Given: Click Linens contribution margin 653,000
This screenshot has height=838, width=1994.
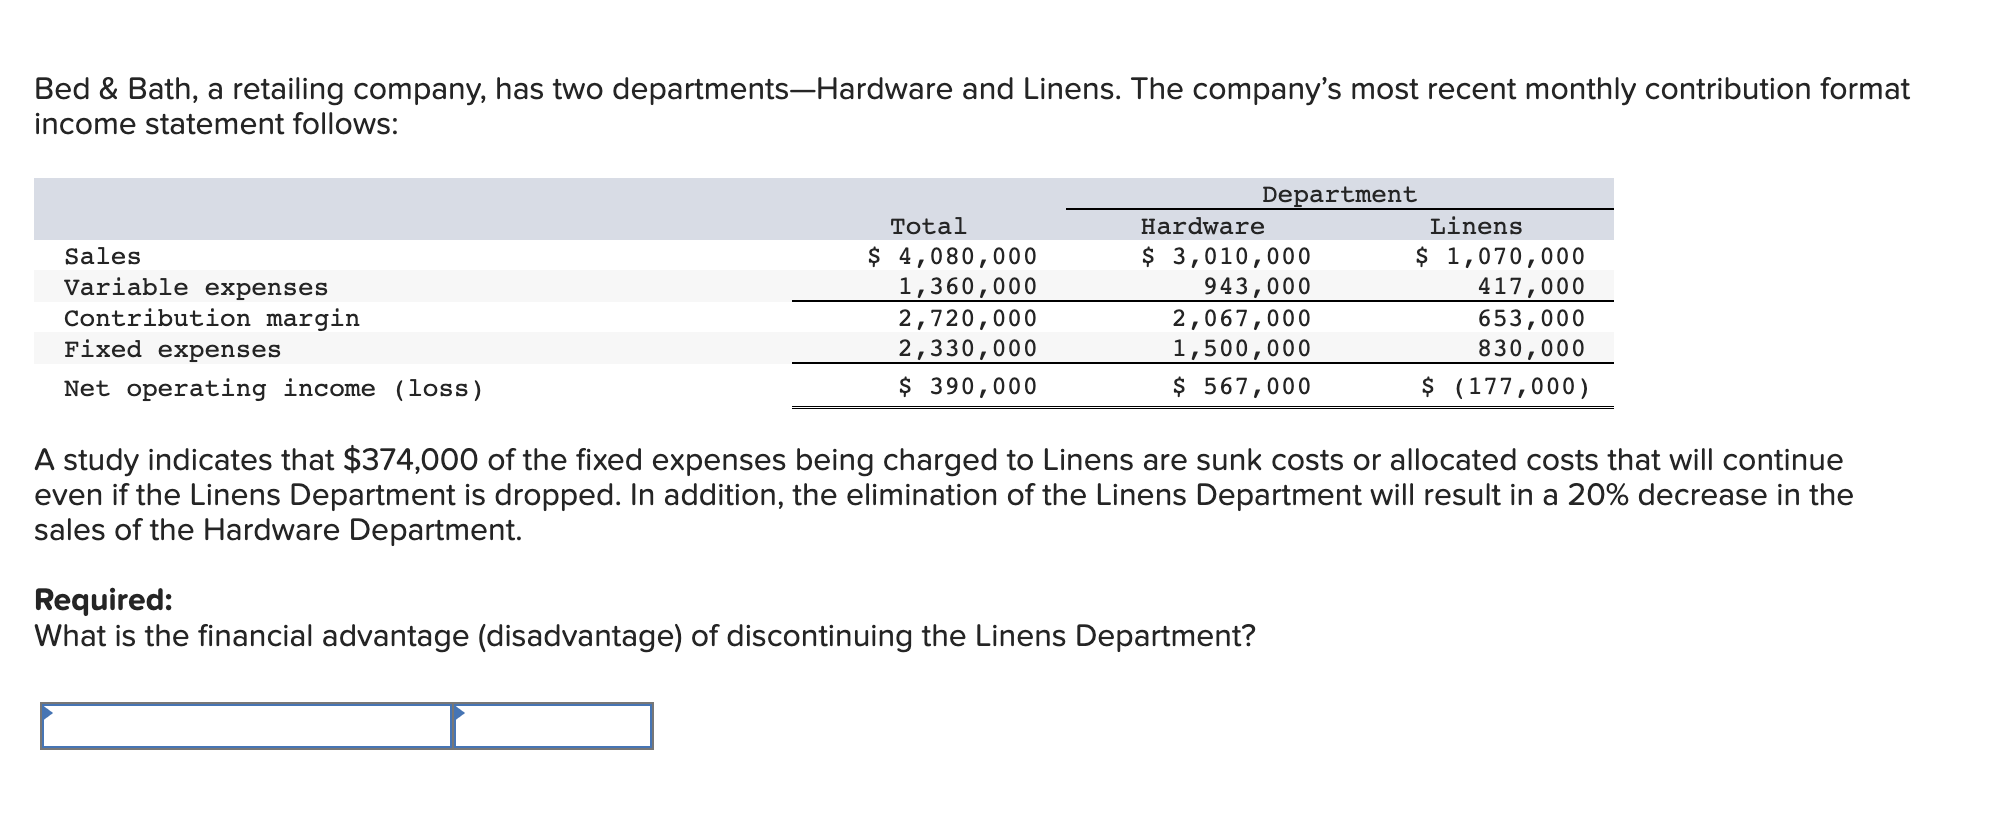Looking at the screenshot, I should (x=1531, y=319).
